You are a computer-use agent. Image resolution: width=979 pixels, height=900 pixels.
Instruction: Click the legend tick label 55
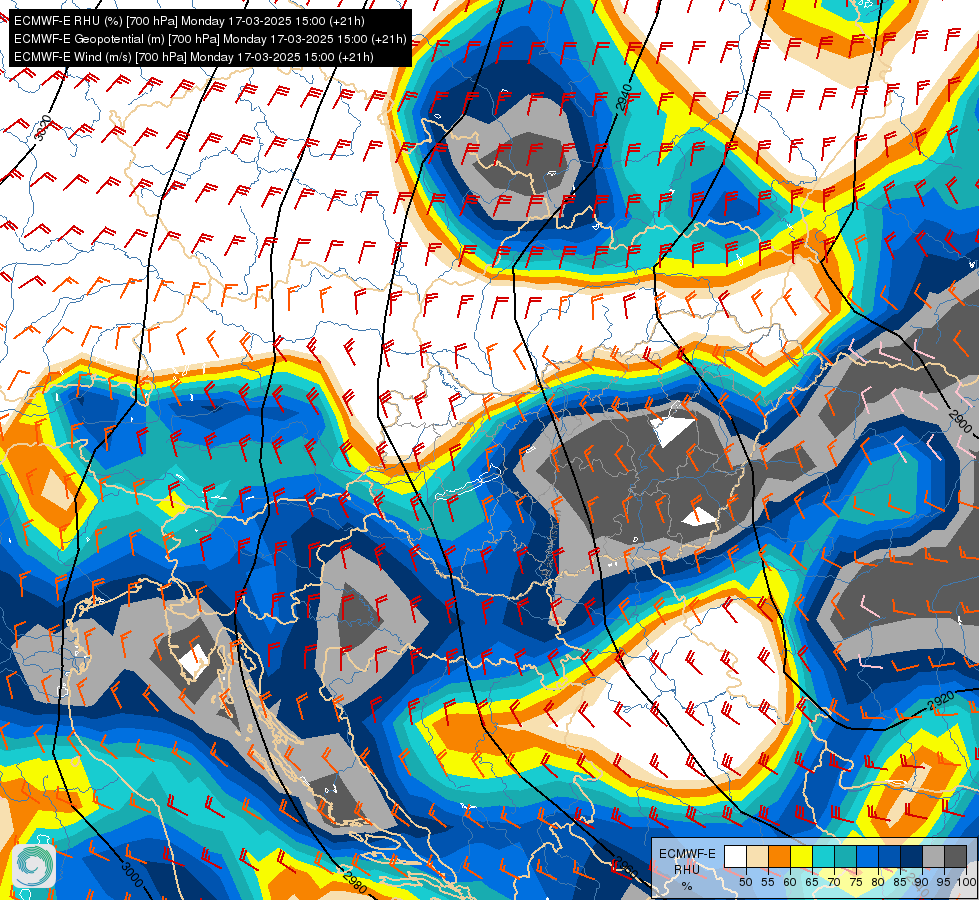click(x=768, y=882)
